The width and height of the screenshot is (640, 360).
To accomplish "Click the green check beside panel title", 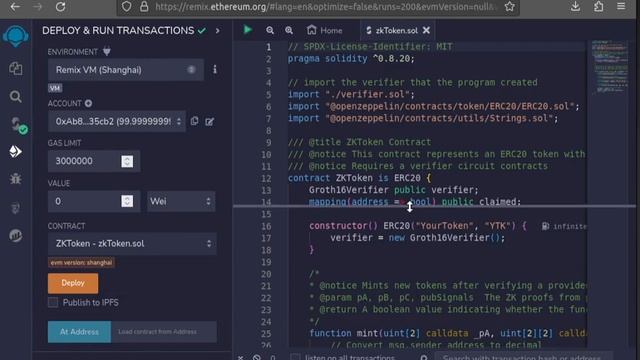I will [202, 31].
